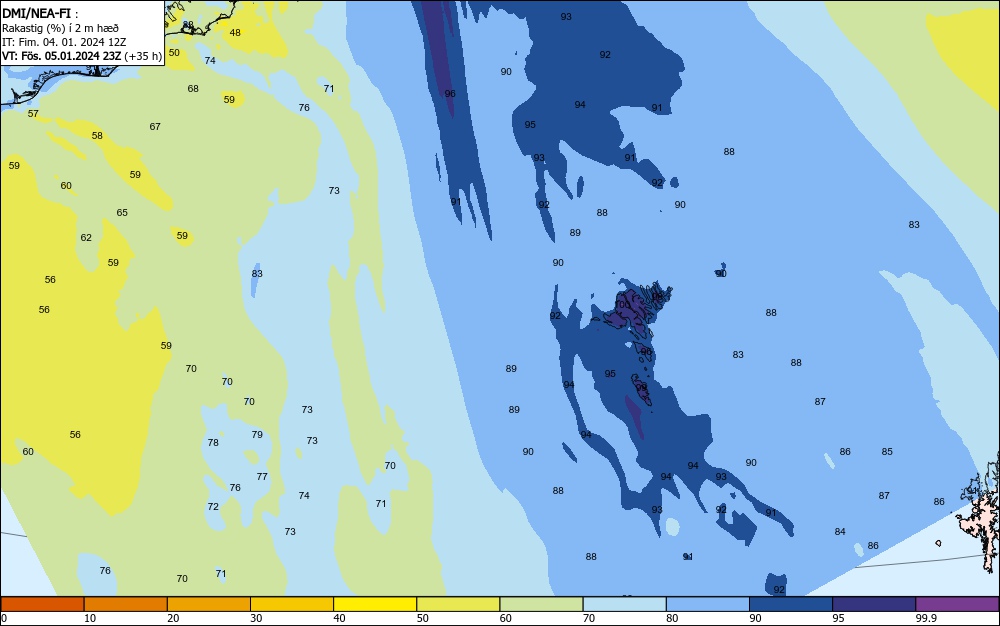This screenshot has width=1000, height=626.
Task: Click the map value '72'
Action: [x=213, y=506]
